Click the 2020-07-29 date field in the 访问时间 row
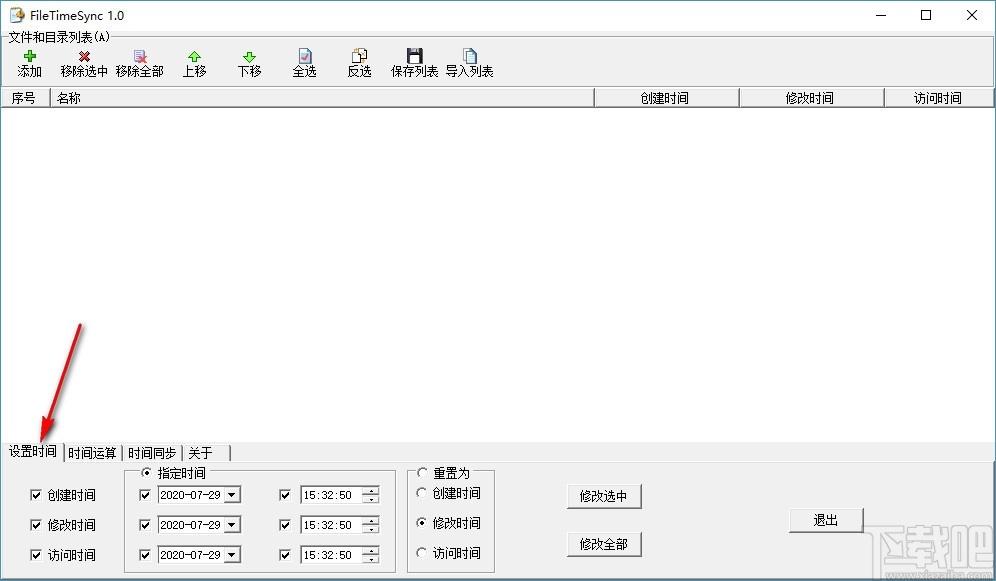This screenshot has height=581, width=996. pos(191,554)
